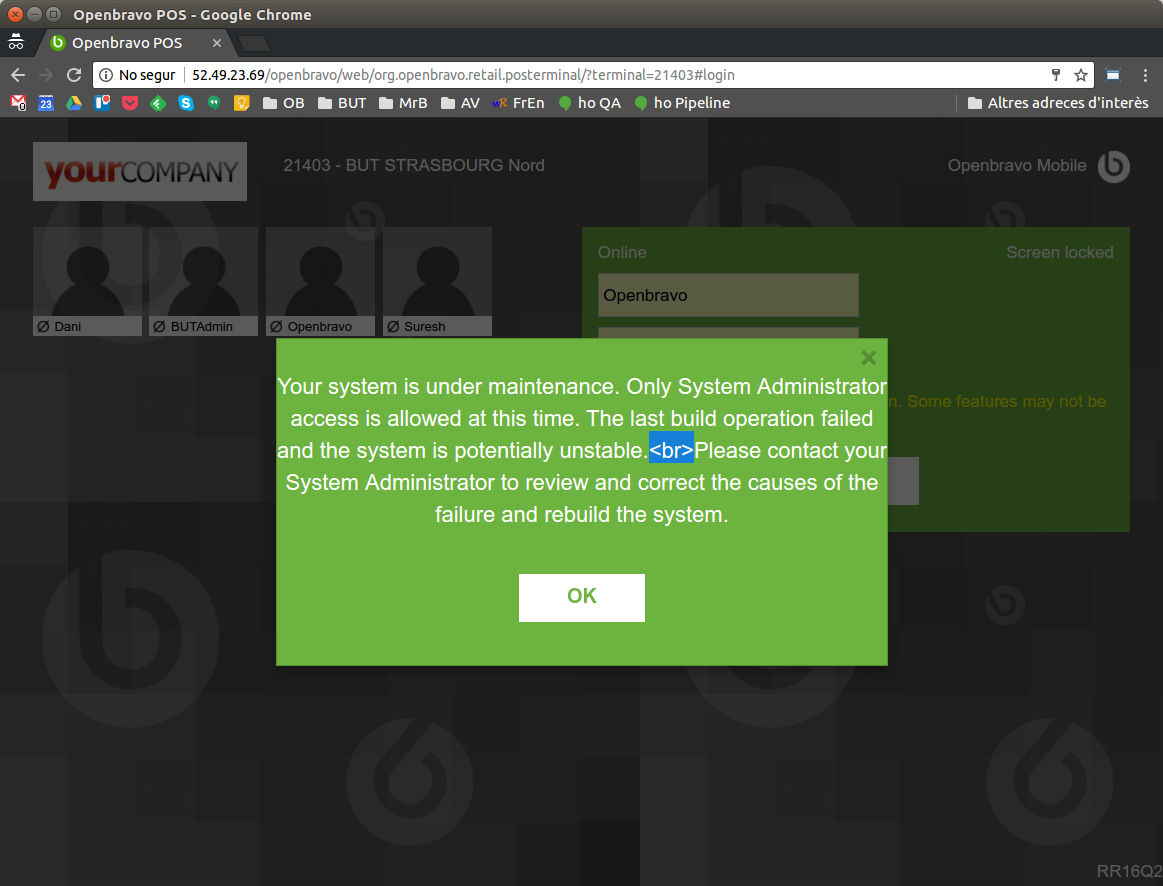Open the saved password key icon
Screen dimensions: 1163x886
1055,75
